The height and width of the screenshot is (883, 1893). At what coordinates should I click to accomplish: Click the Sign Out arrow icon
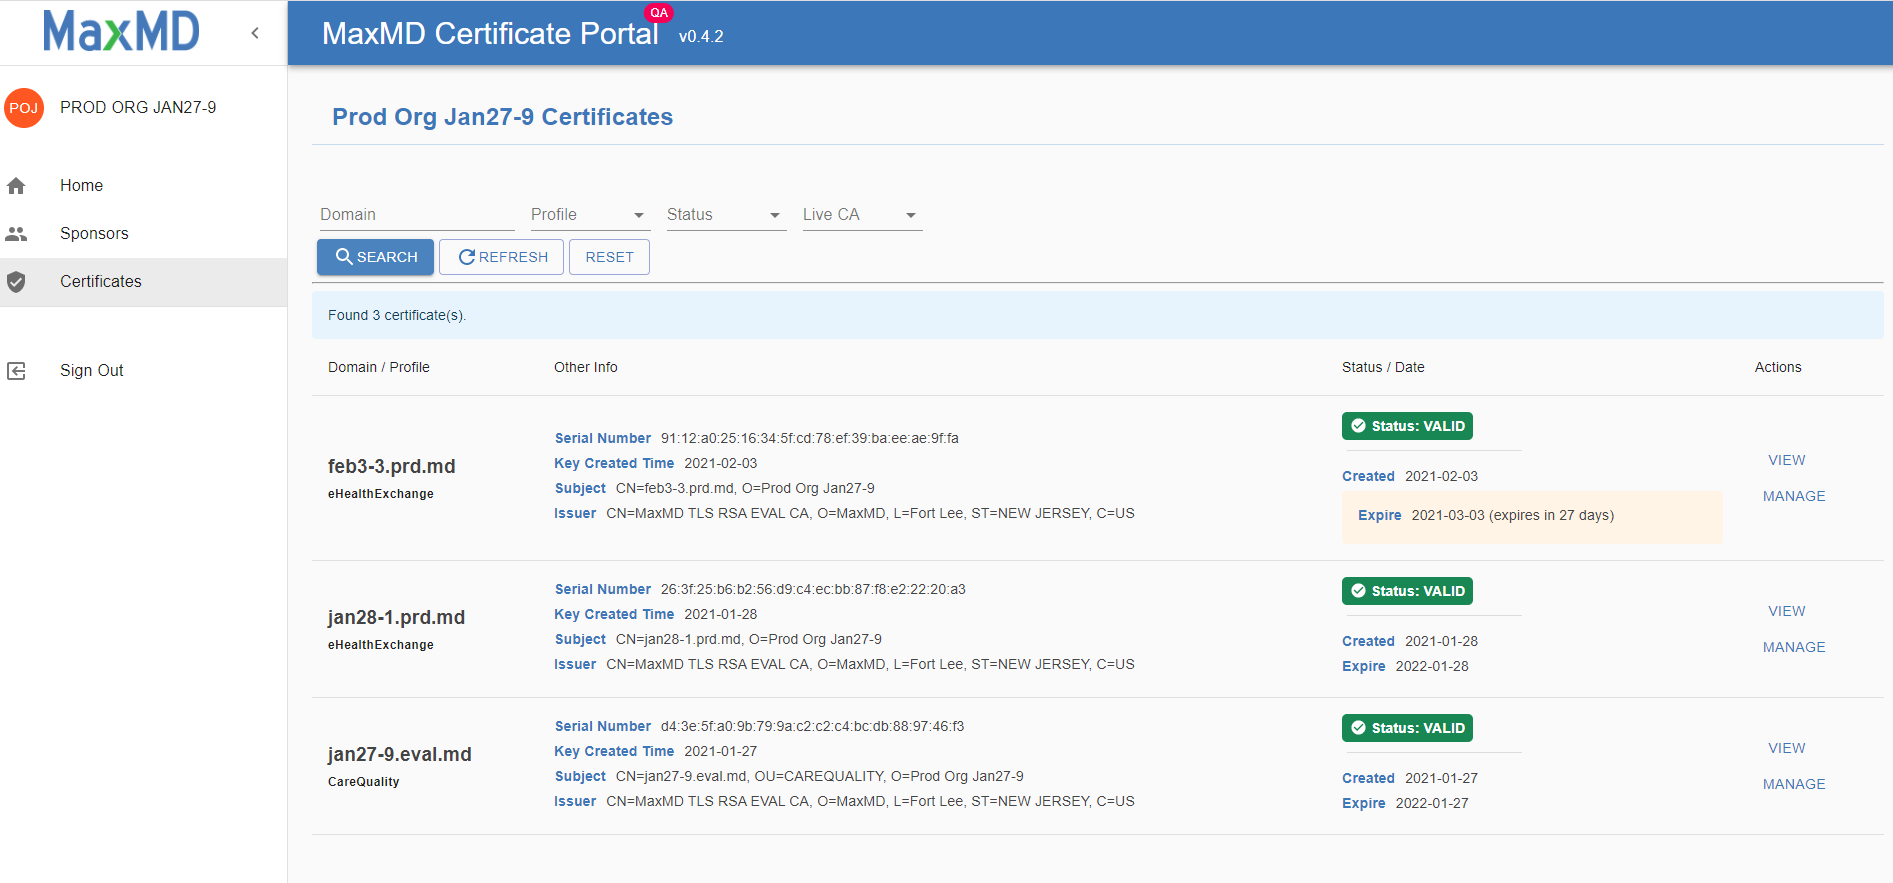tap(16, 371)
